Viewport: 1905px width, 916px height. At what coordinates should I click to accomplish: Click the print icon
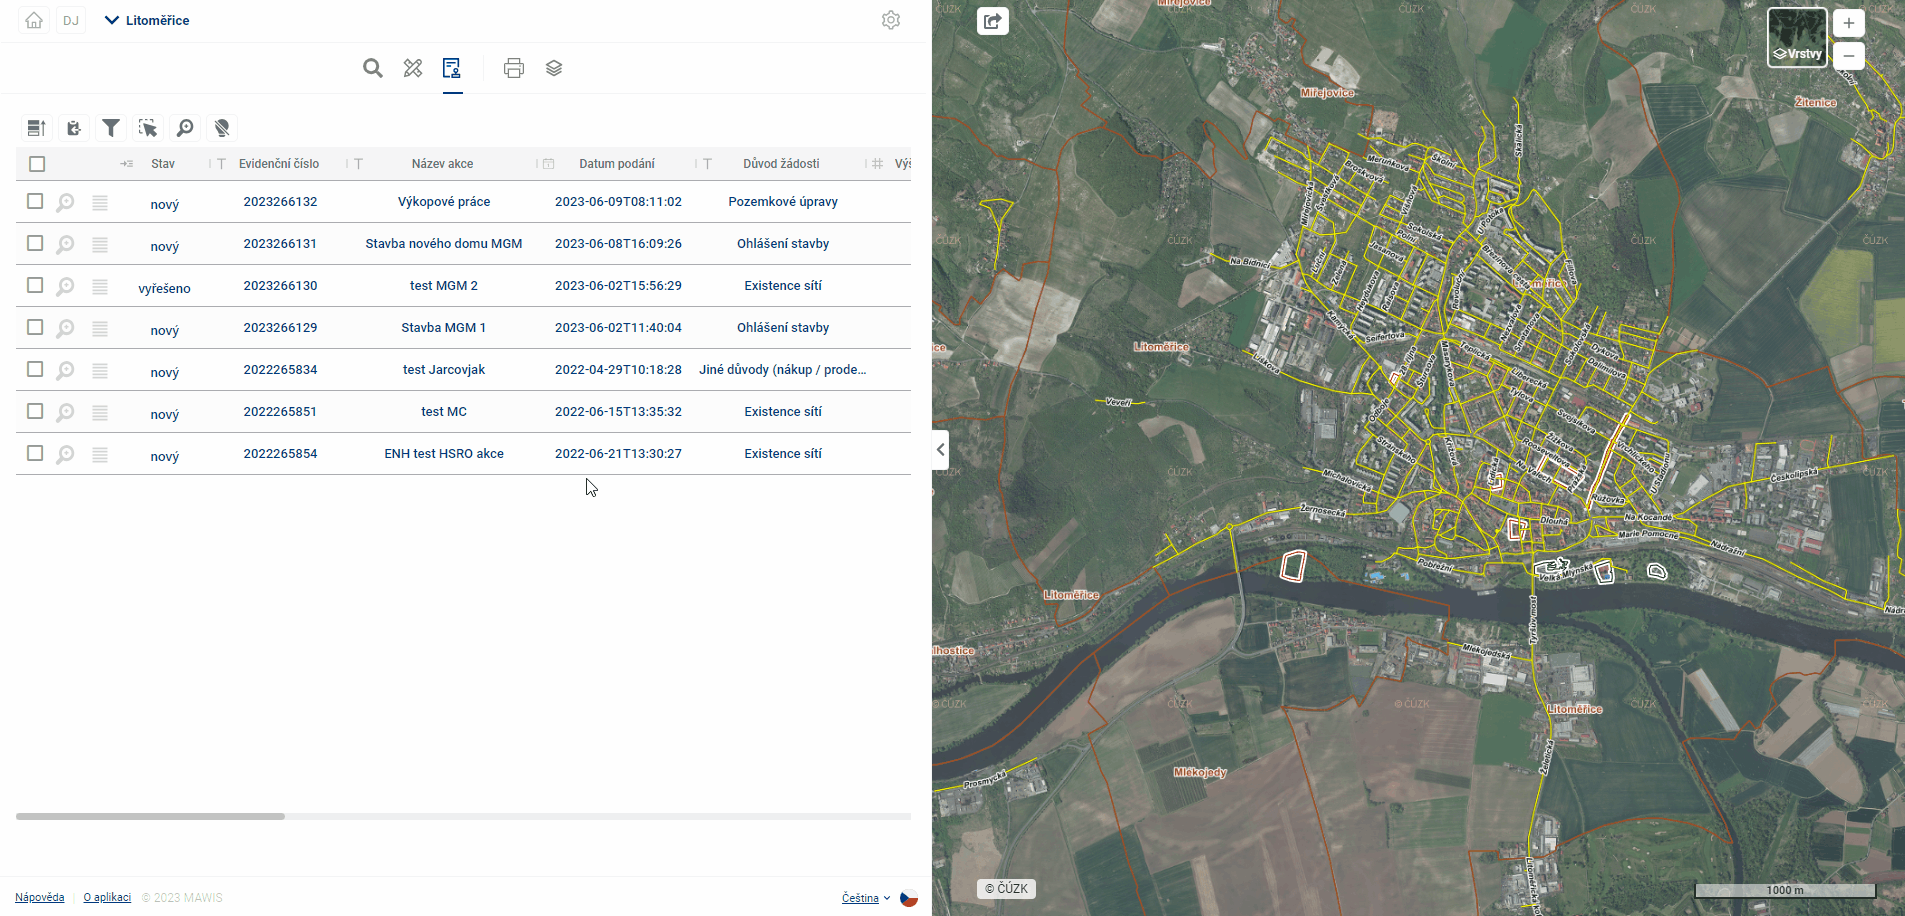514,68
